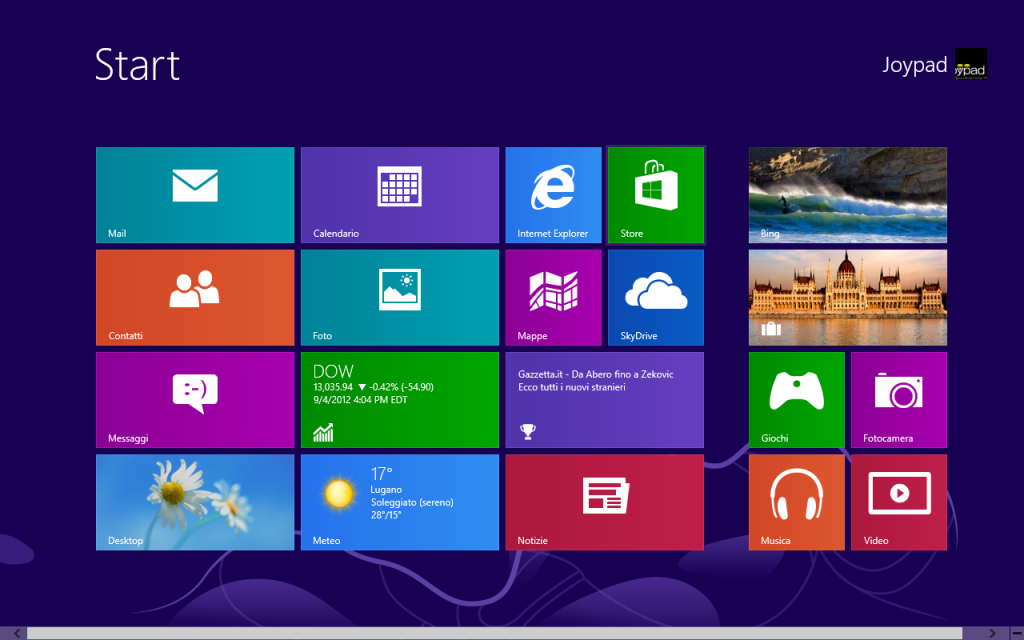Open the Fotocamera tile
The image size is (1024, 640).
(899, 400)
